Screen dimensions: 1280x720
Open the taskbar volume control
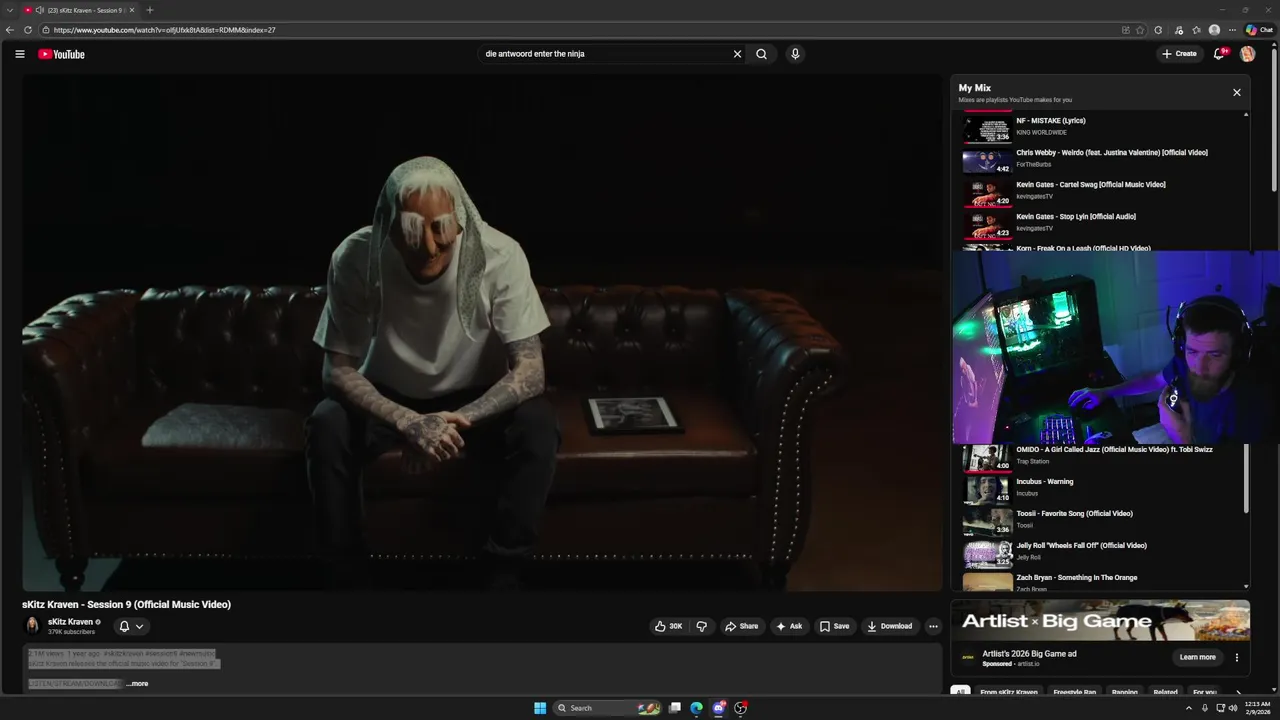point(1234,708)
